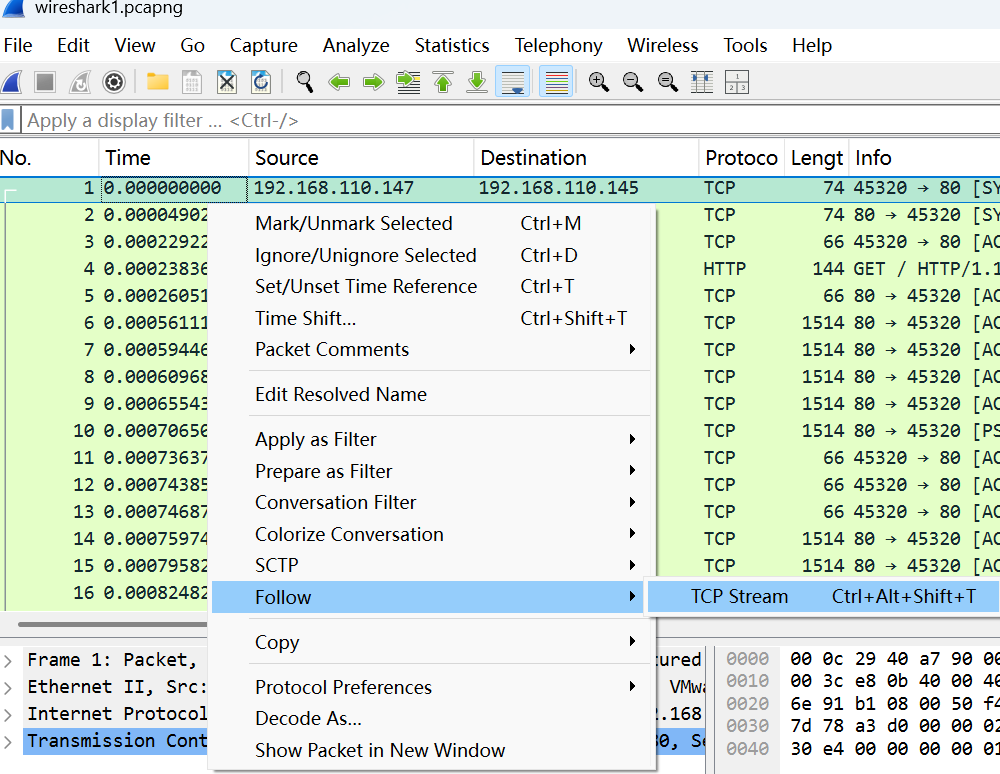Expand the Ethernet II tree row
The width and height of the screenshot is (1000, 774).
9,687
